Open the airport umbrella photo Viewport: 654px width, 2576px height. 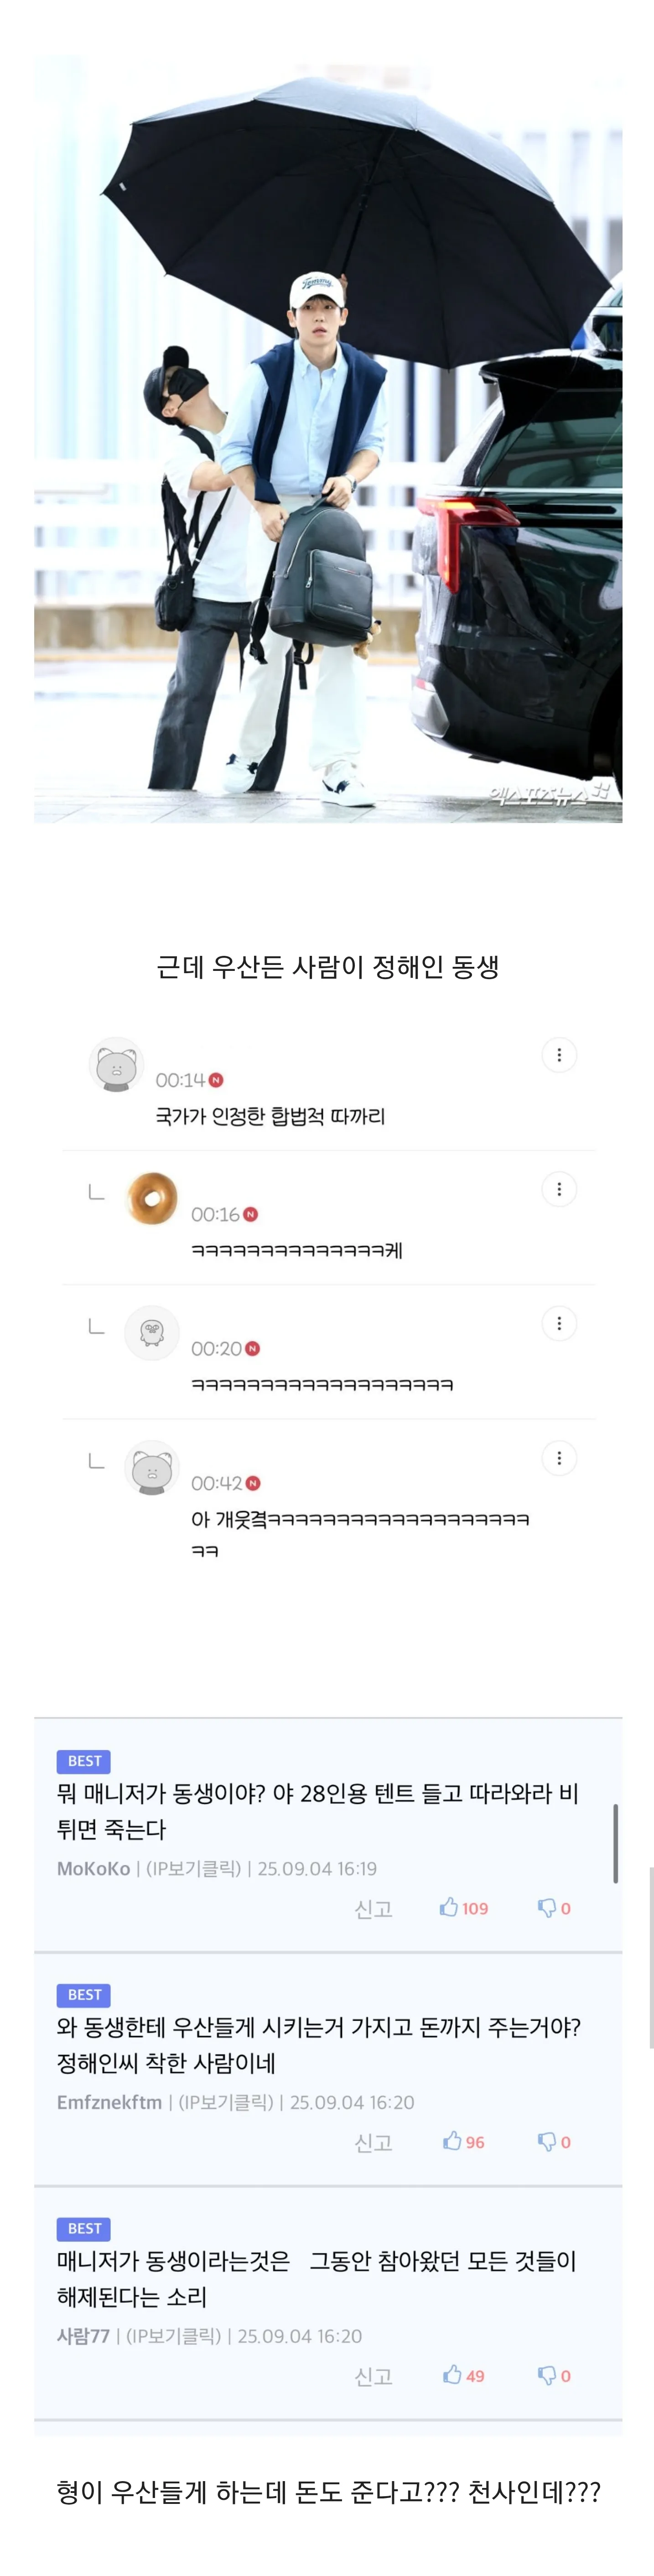328,440
